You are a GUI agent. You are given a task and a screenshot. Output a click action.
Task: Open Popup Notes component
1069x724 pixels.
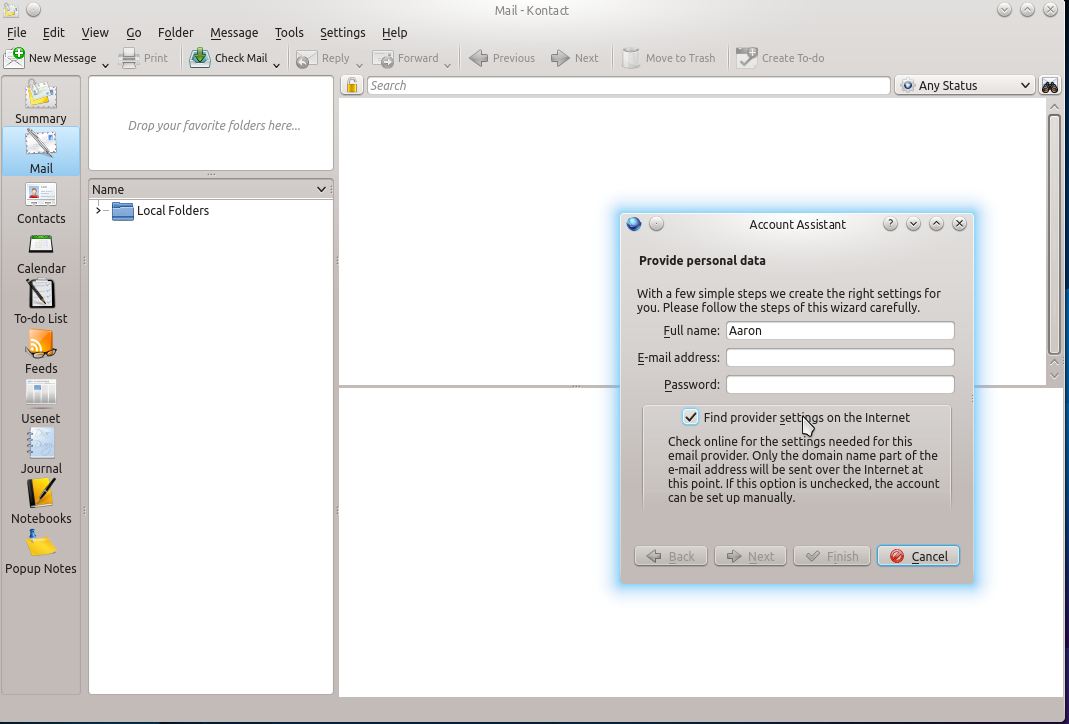tap(41, 552)
